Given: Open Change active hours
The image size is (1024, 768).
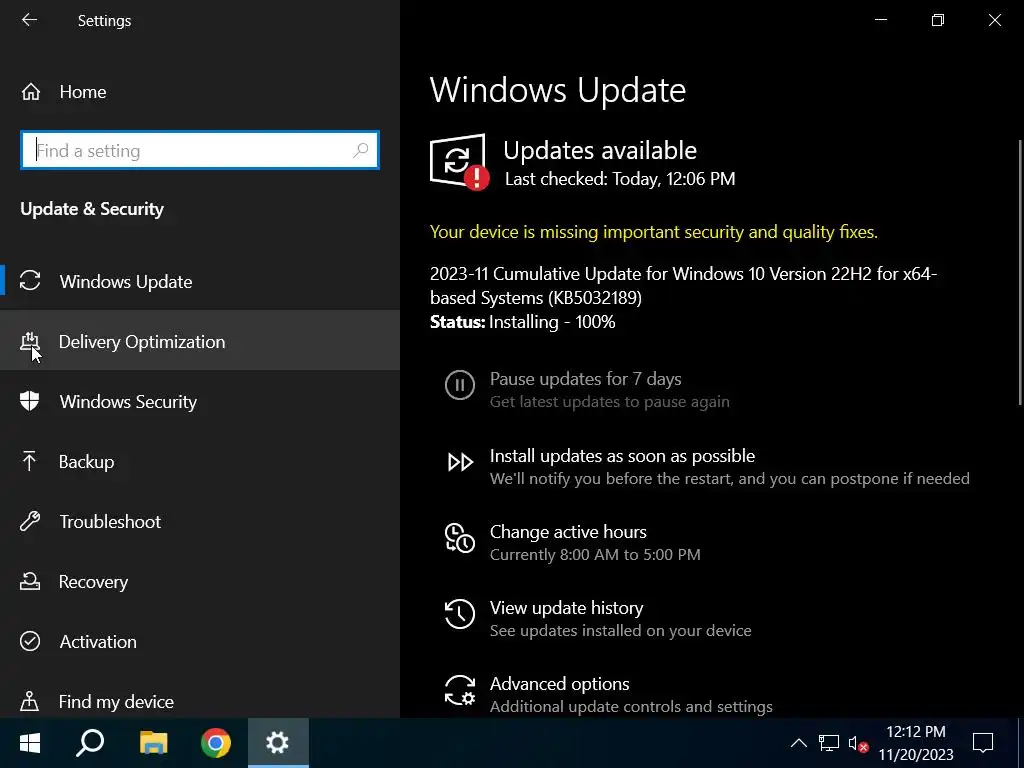Looking at the screenshot, I should pos(568,532).
